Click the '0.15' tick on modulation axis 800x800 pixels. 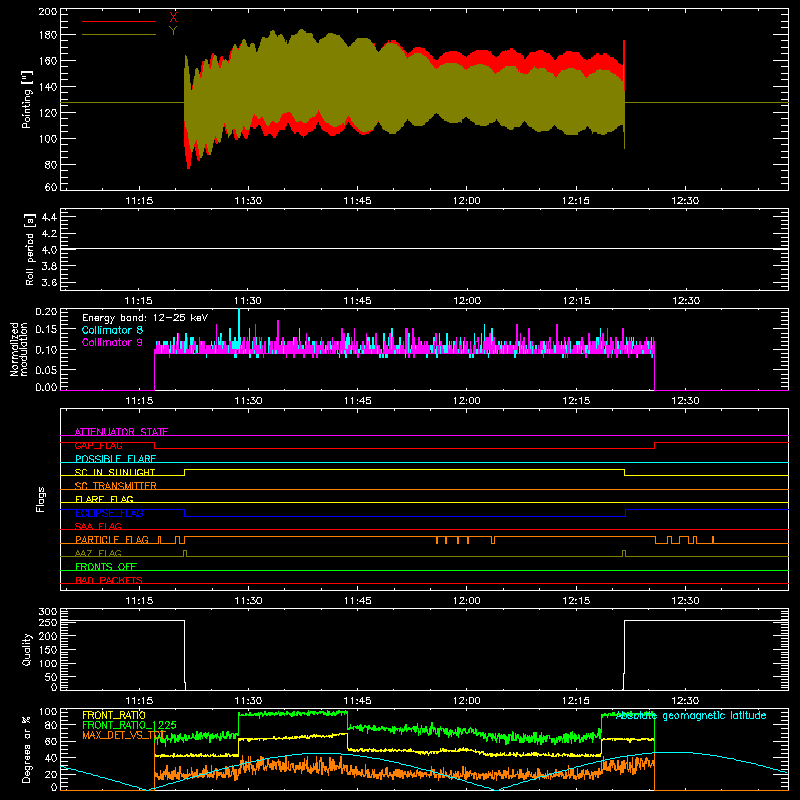coord(46,330)
